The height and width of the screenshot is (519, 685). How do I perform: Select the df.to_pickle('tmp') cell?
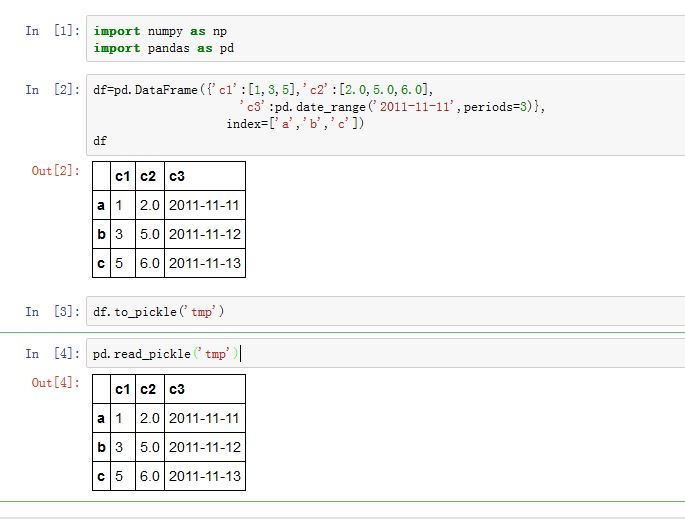[380, 312]
